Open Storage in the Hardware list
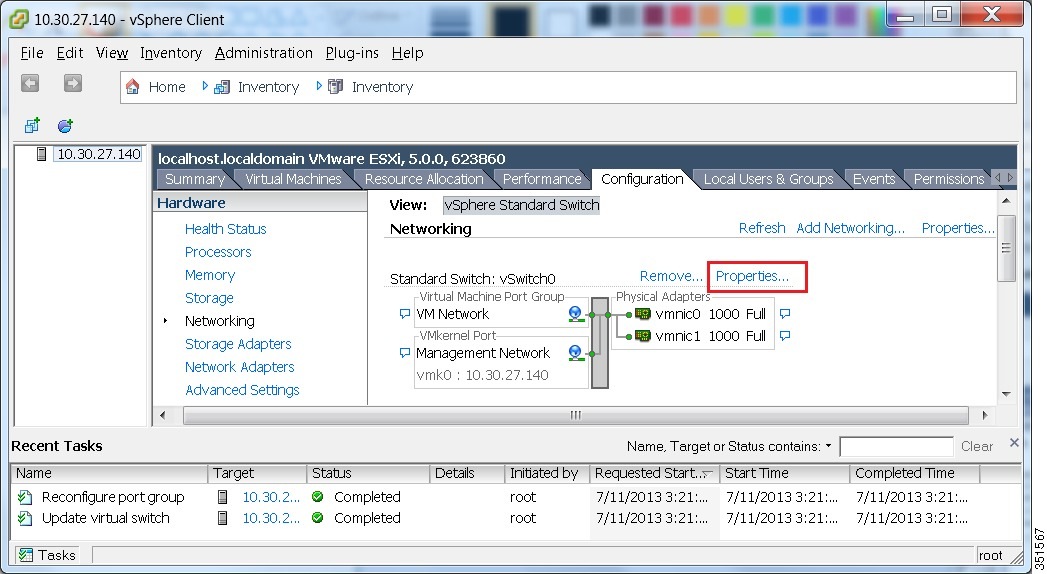This screenshot has width=1047, height=574. tap(209, 298)
